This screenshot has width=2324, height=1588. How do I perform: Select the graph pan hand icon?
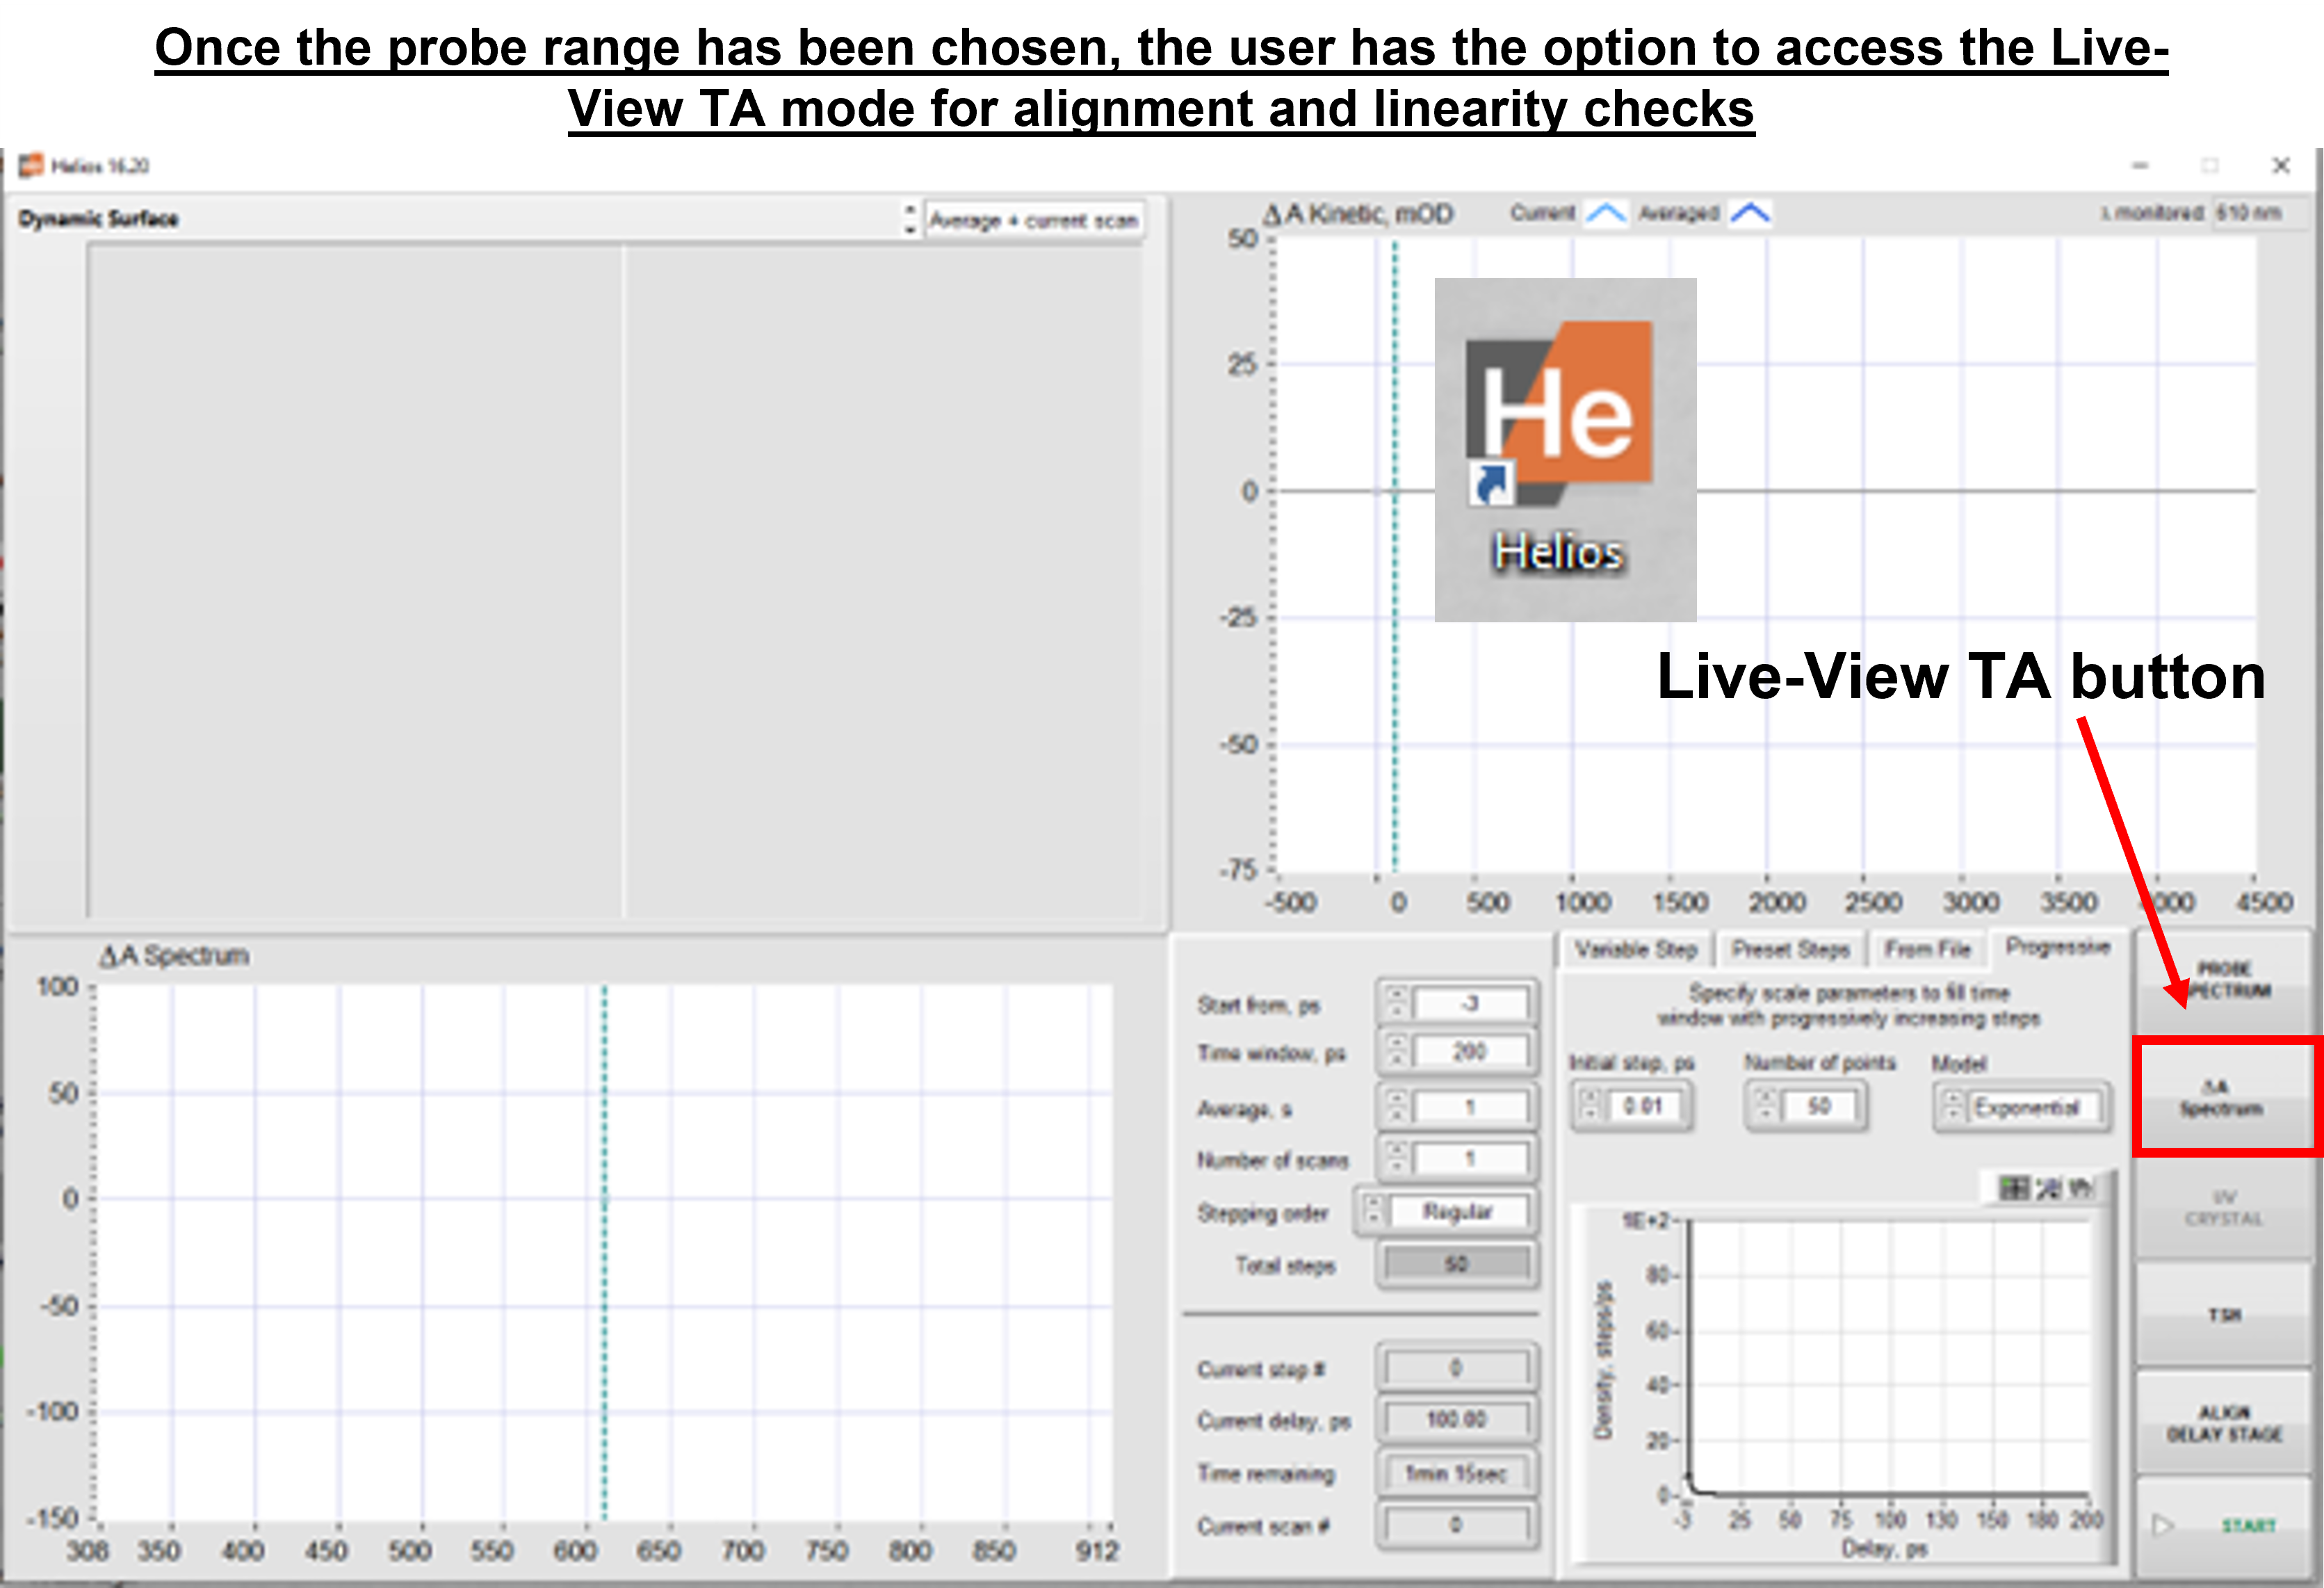coord(2081,1187)
